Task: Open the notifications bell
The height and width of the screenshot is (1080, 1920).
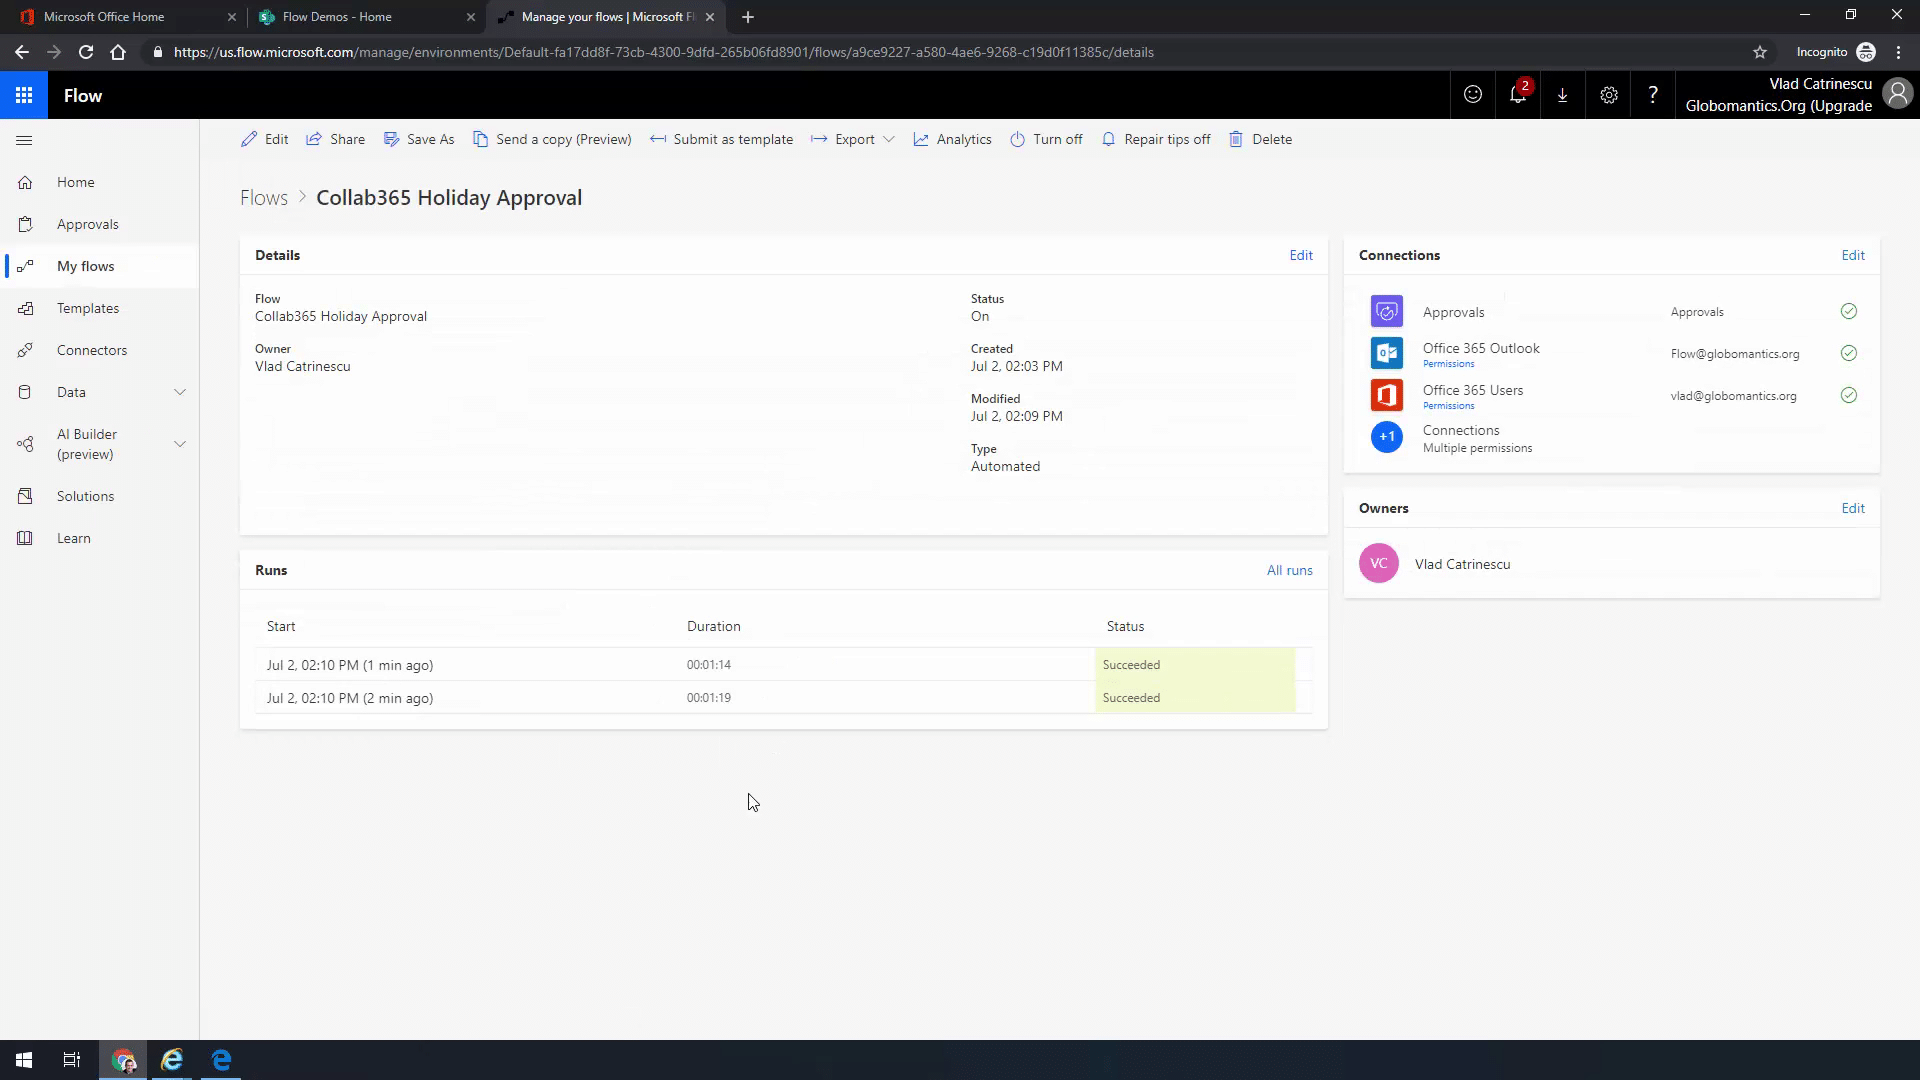Action: point(1518,95)
